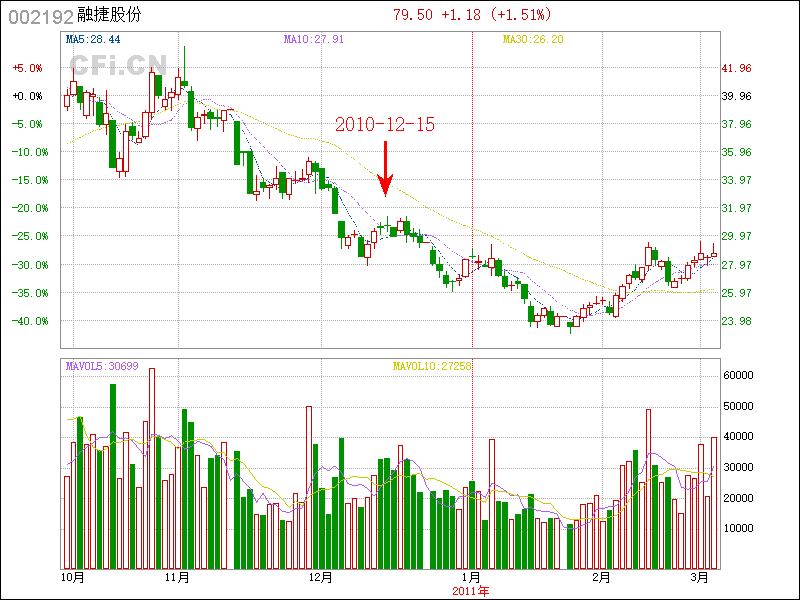This screenshot has height=600, width=800.
Task: Select the 2月 time axis label
Action: point(602,577)
